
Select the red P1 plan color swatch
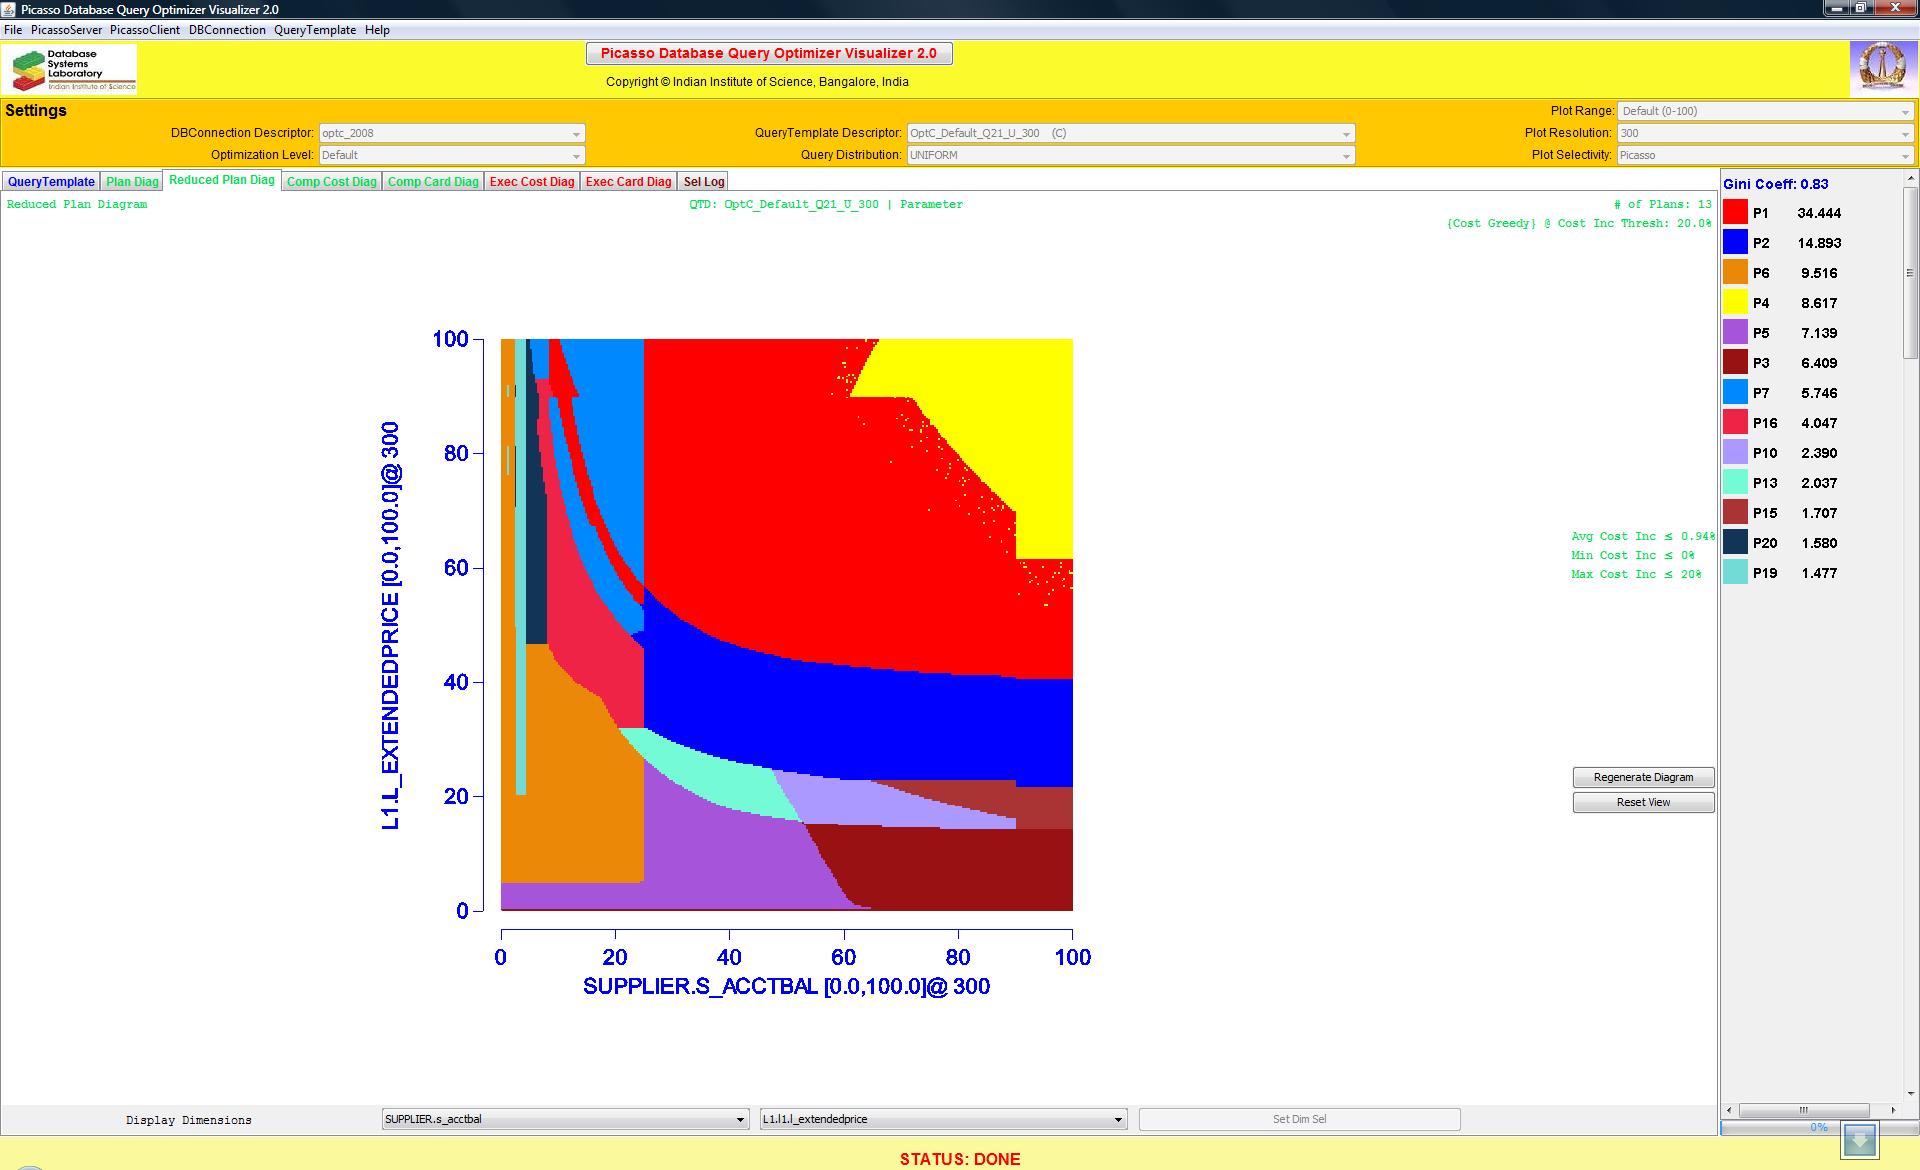click(x=1735, y=212)
